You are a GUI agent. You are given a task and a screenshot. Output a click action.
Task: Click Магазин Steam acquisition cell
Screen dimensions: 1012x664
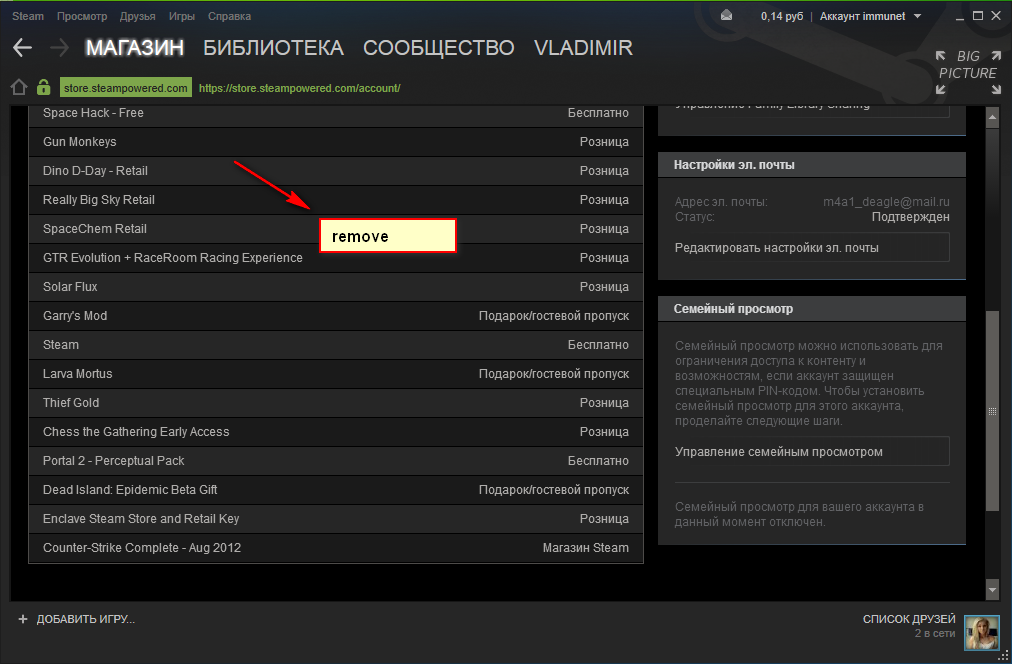pos(585,548)
